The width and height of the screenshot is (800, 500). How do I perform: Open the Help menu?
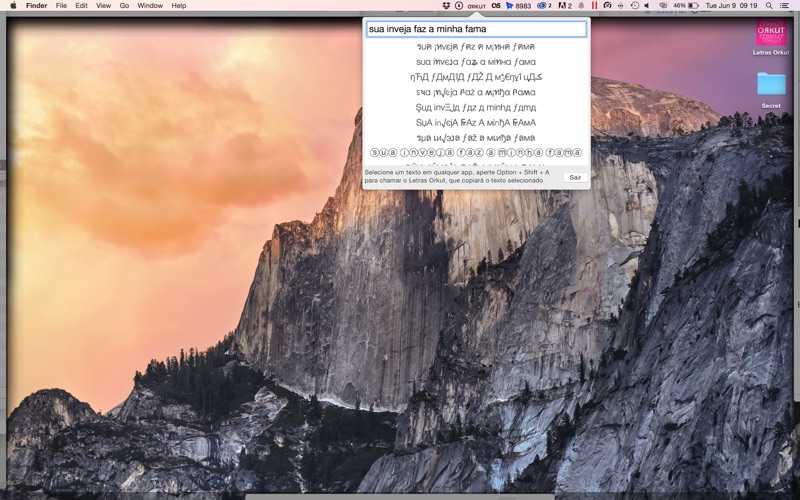click(x=179, y=6)
